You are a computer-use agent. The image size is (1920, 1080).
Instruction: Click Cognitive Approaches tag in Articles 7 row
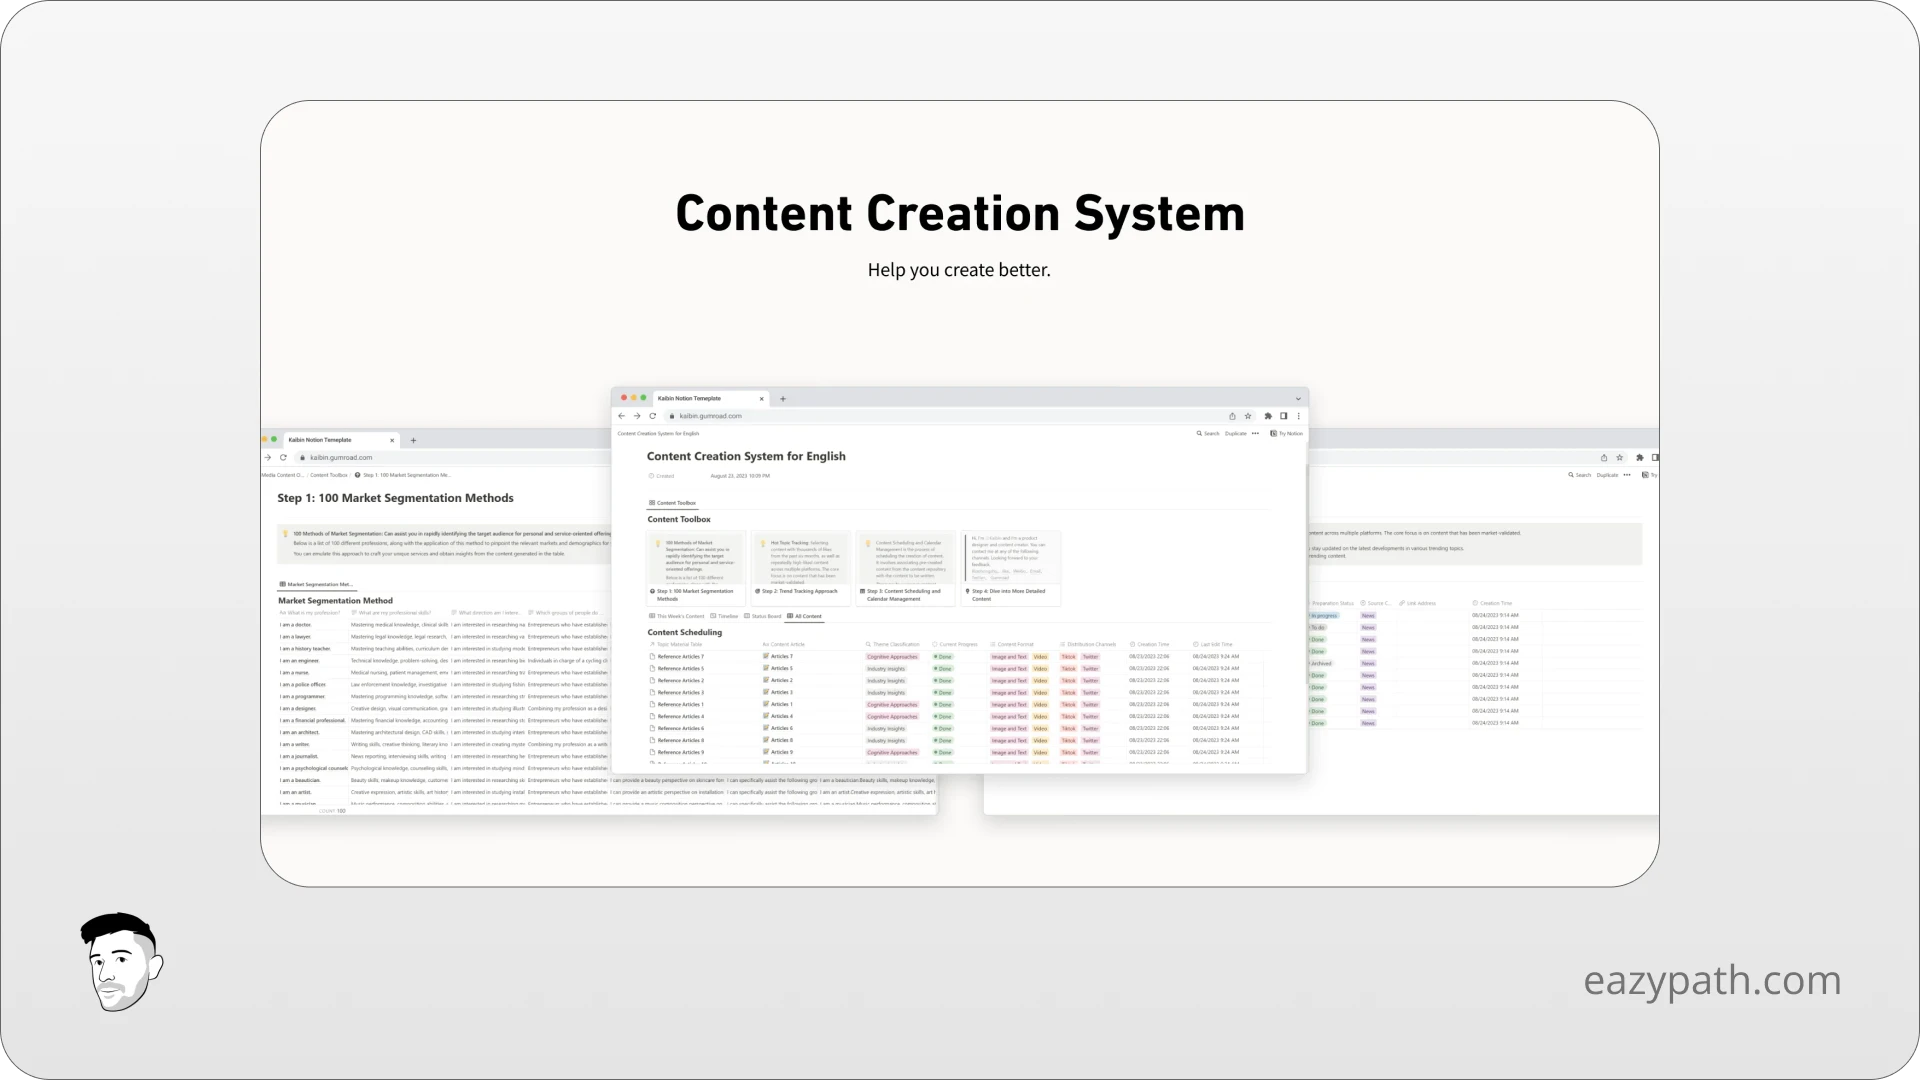pyautogui.click(x=892, y=657)
